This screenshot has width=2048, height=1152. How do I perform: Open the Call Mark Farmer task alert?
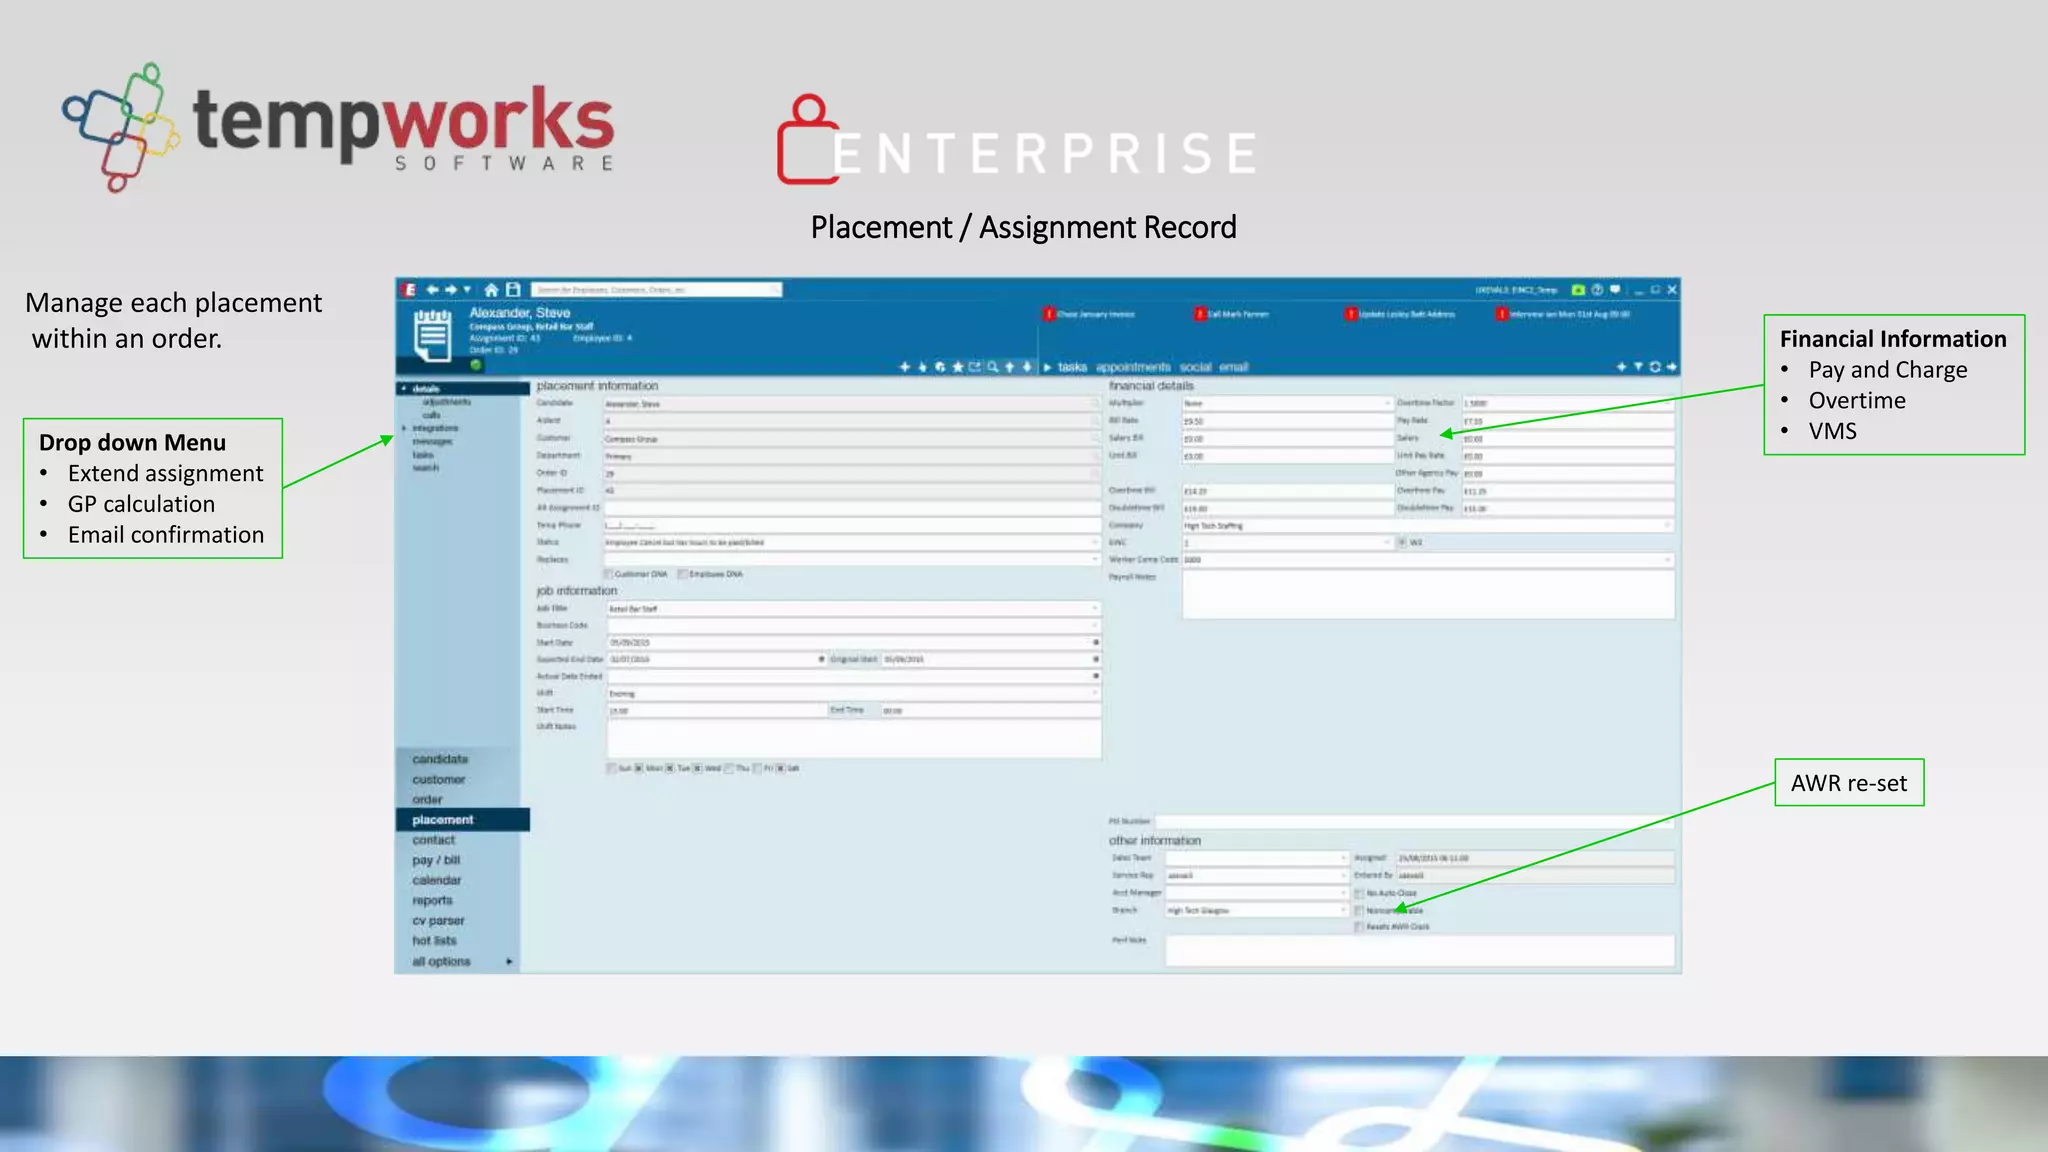[x=1231, y=314]
